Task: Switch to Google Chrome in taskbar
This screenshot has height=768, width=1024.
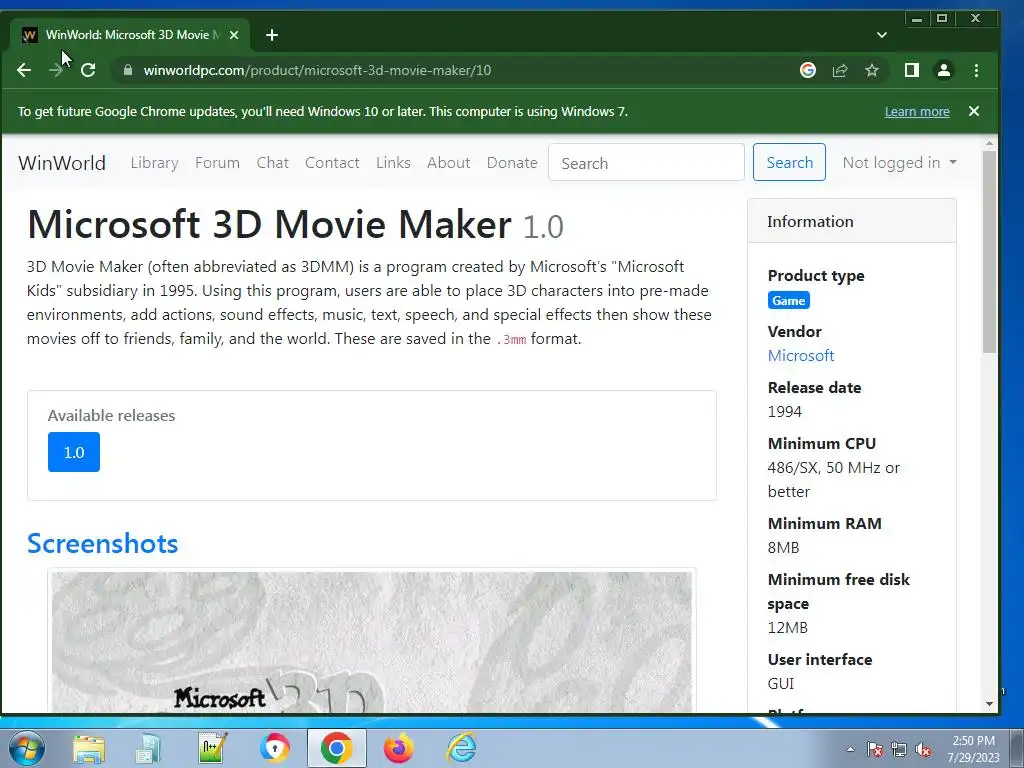Action: (x=336, y=748)
